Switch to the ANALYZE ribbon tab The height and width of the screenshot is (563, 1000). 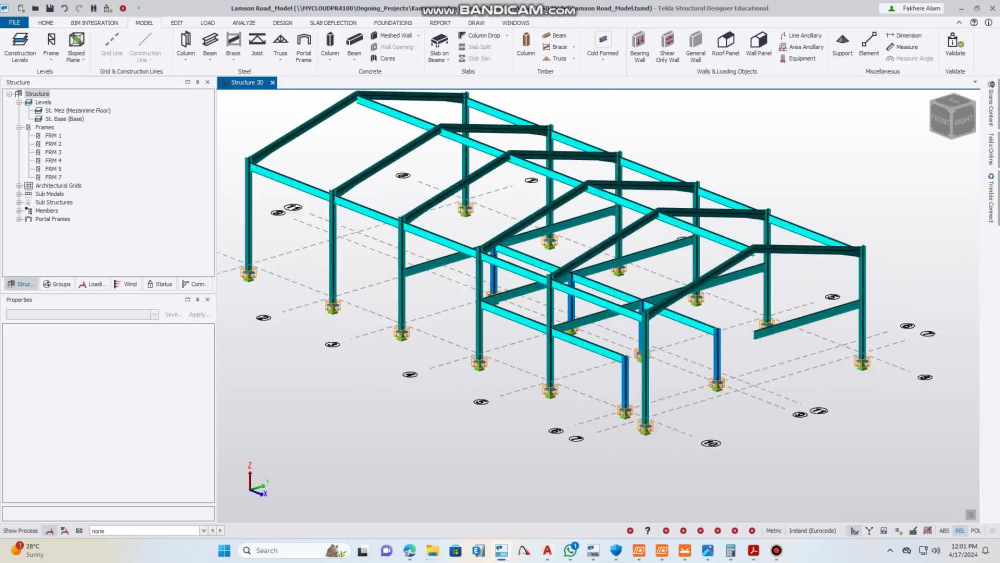click(244, 22)
